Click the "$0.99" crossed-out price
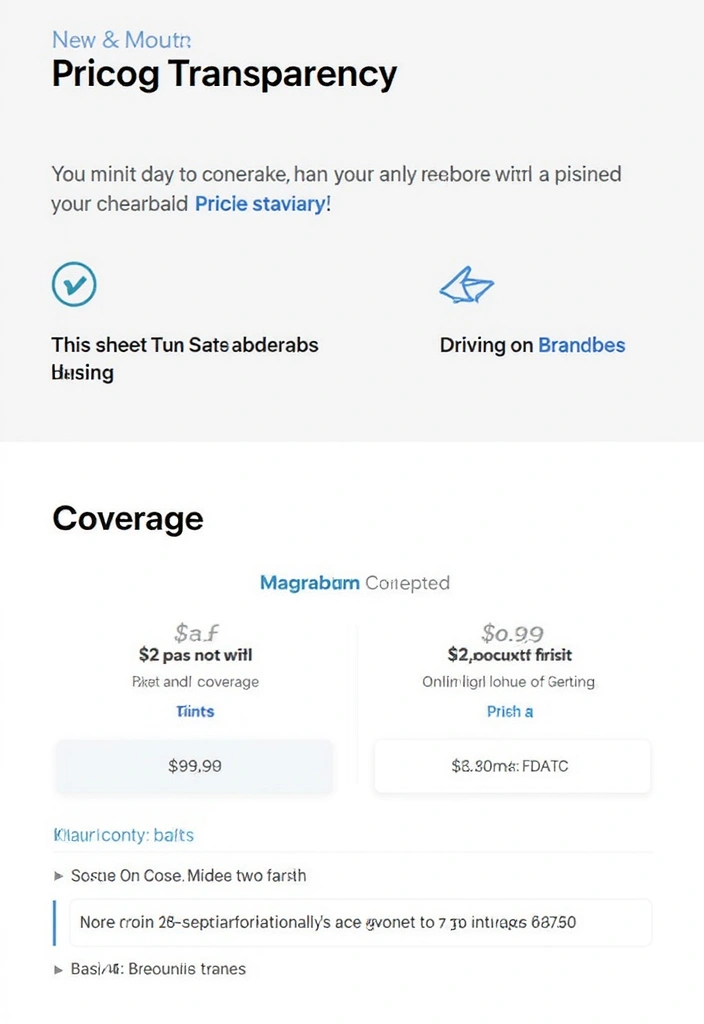Screen dimensions: 704x1024 click(510, 632)
